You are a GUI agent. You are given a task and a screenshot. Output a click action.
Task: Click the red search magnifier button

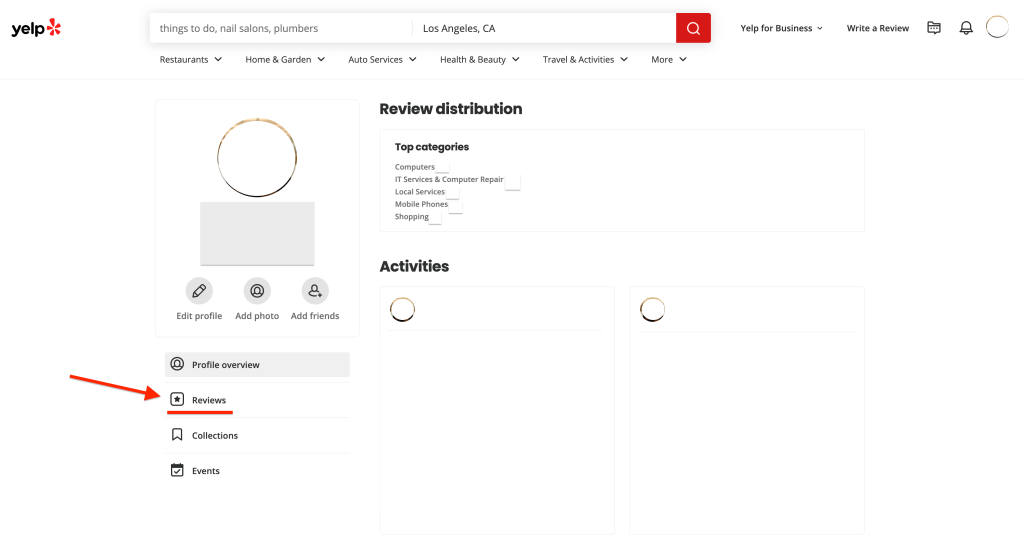693,28
